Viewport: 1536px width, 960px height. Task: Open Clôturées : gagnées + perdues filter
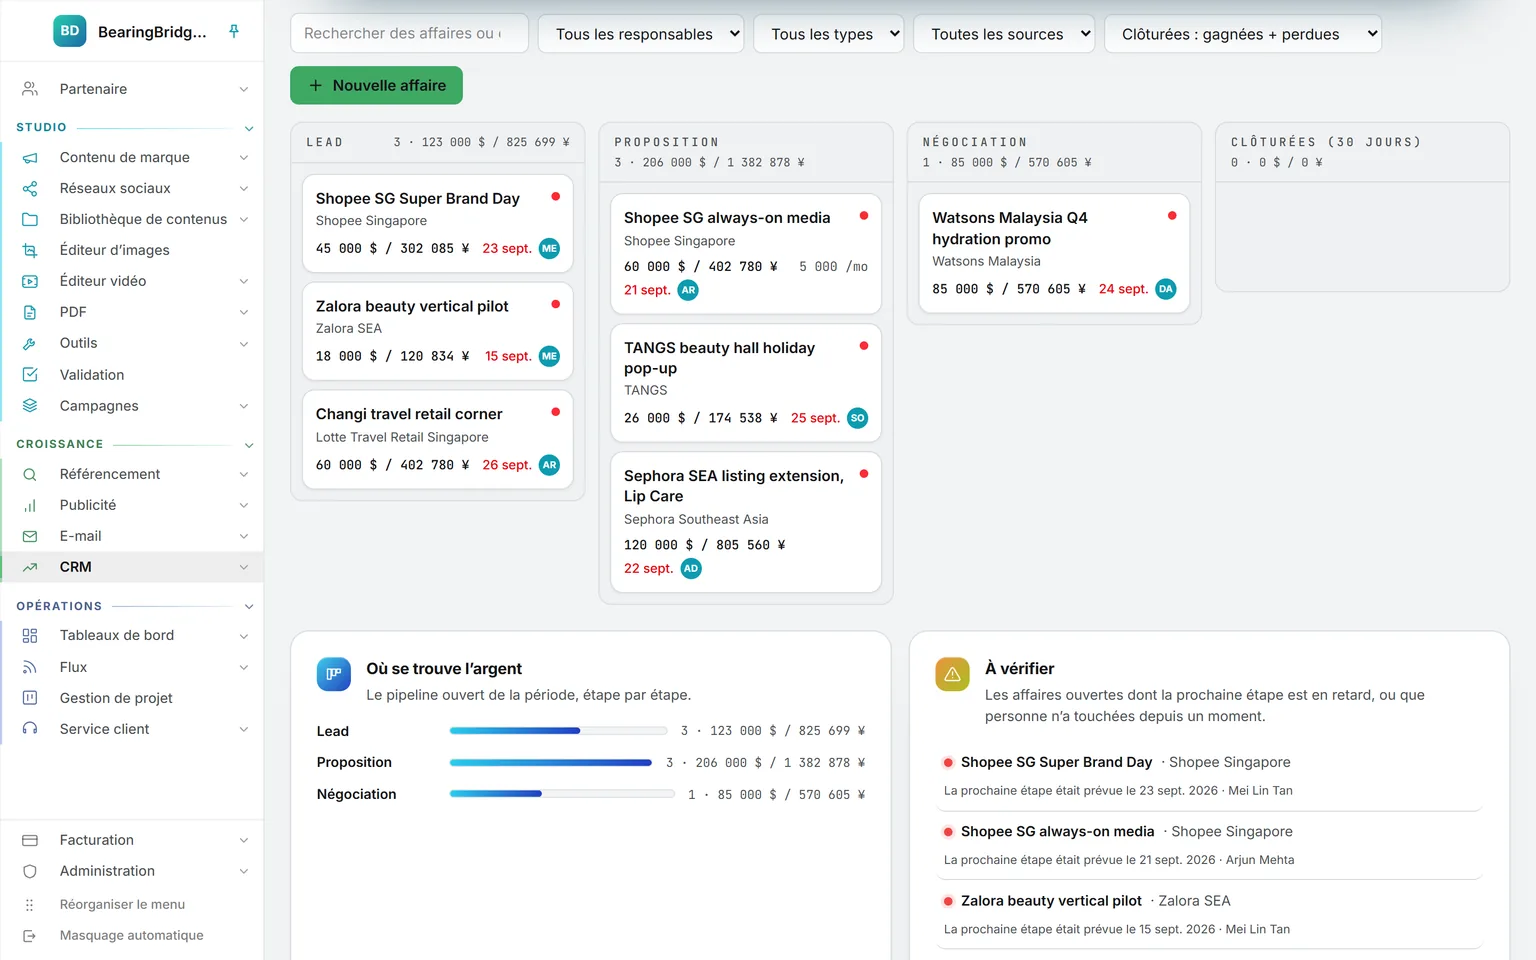coord(1243,34)
